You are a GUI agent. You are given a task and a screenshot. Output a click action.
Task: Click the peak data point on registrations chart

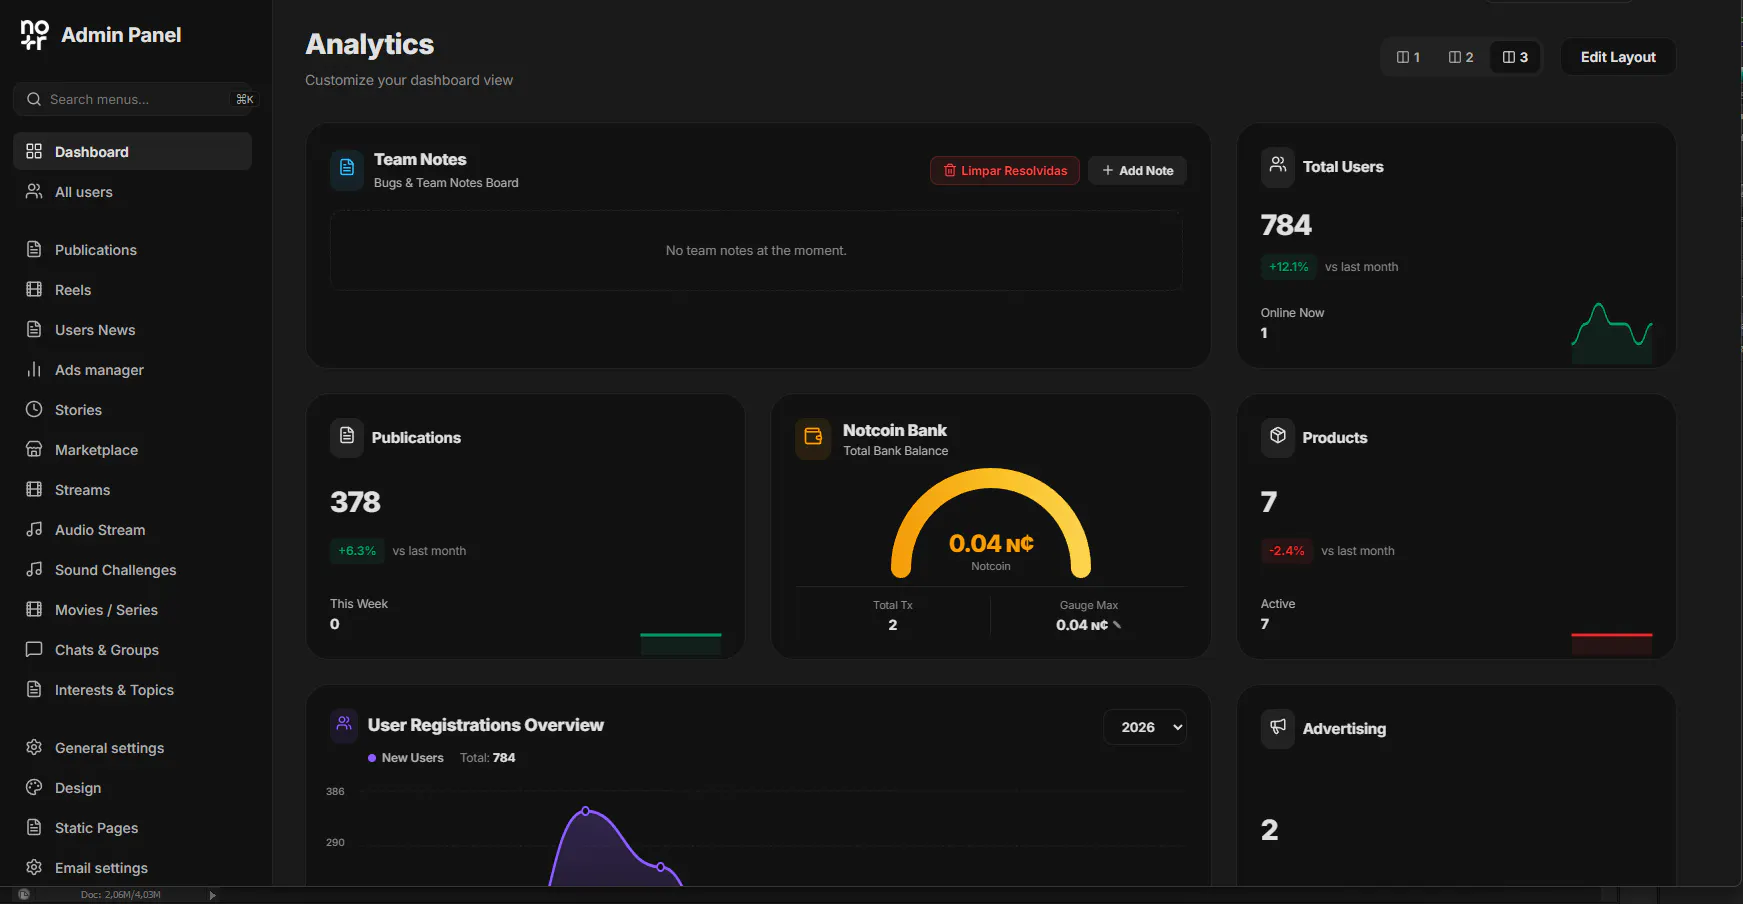(586, 811)
